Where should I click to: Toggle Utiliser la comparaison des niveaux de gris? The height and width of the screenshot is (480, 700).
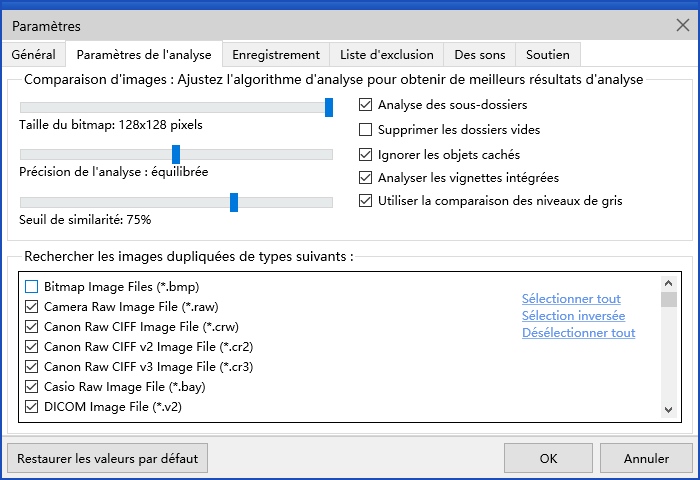click(x=366, y=201)
